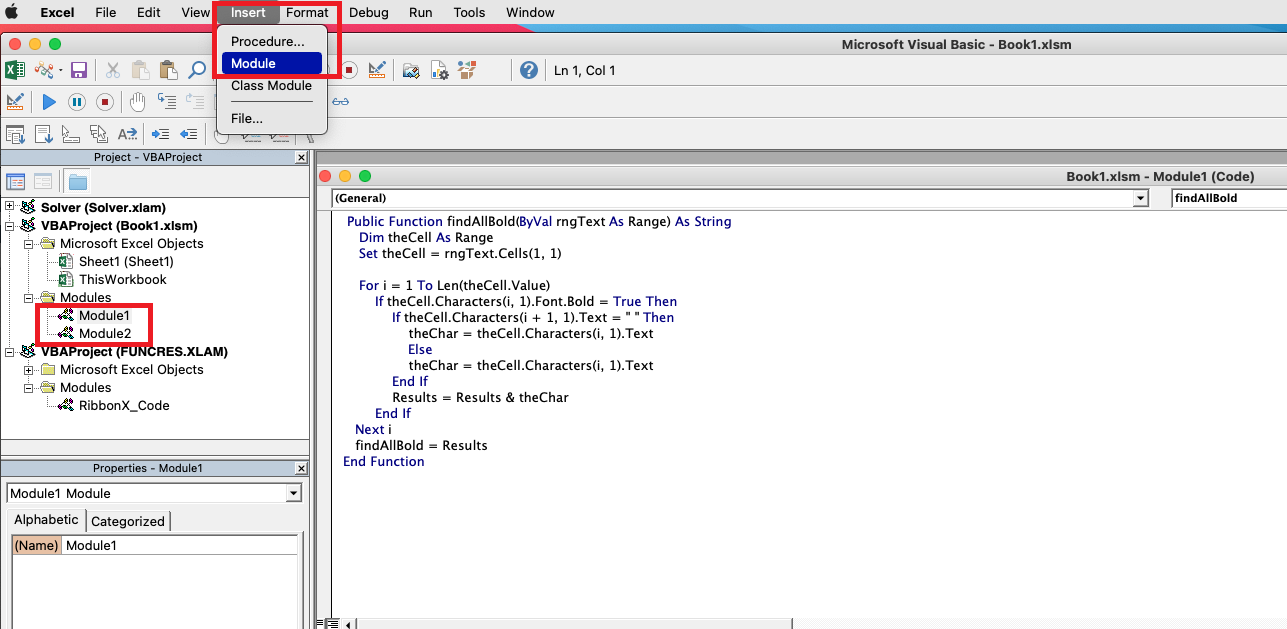Click the Quick Watch eyeglasses icon

coord(341,101)
